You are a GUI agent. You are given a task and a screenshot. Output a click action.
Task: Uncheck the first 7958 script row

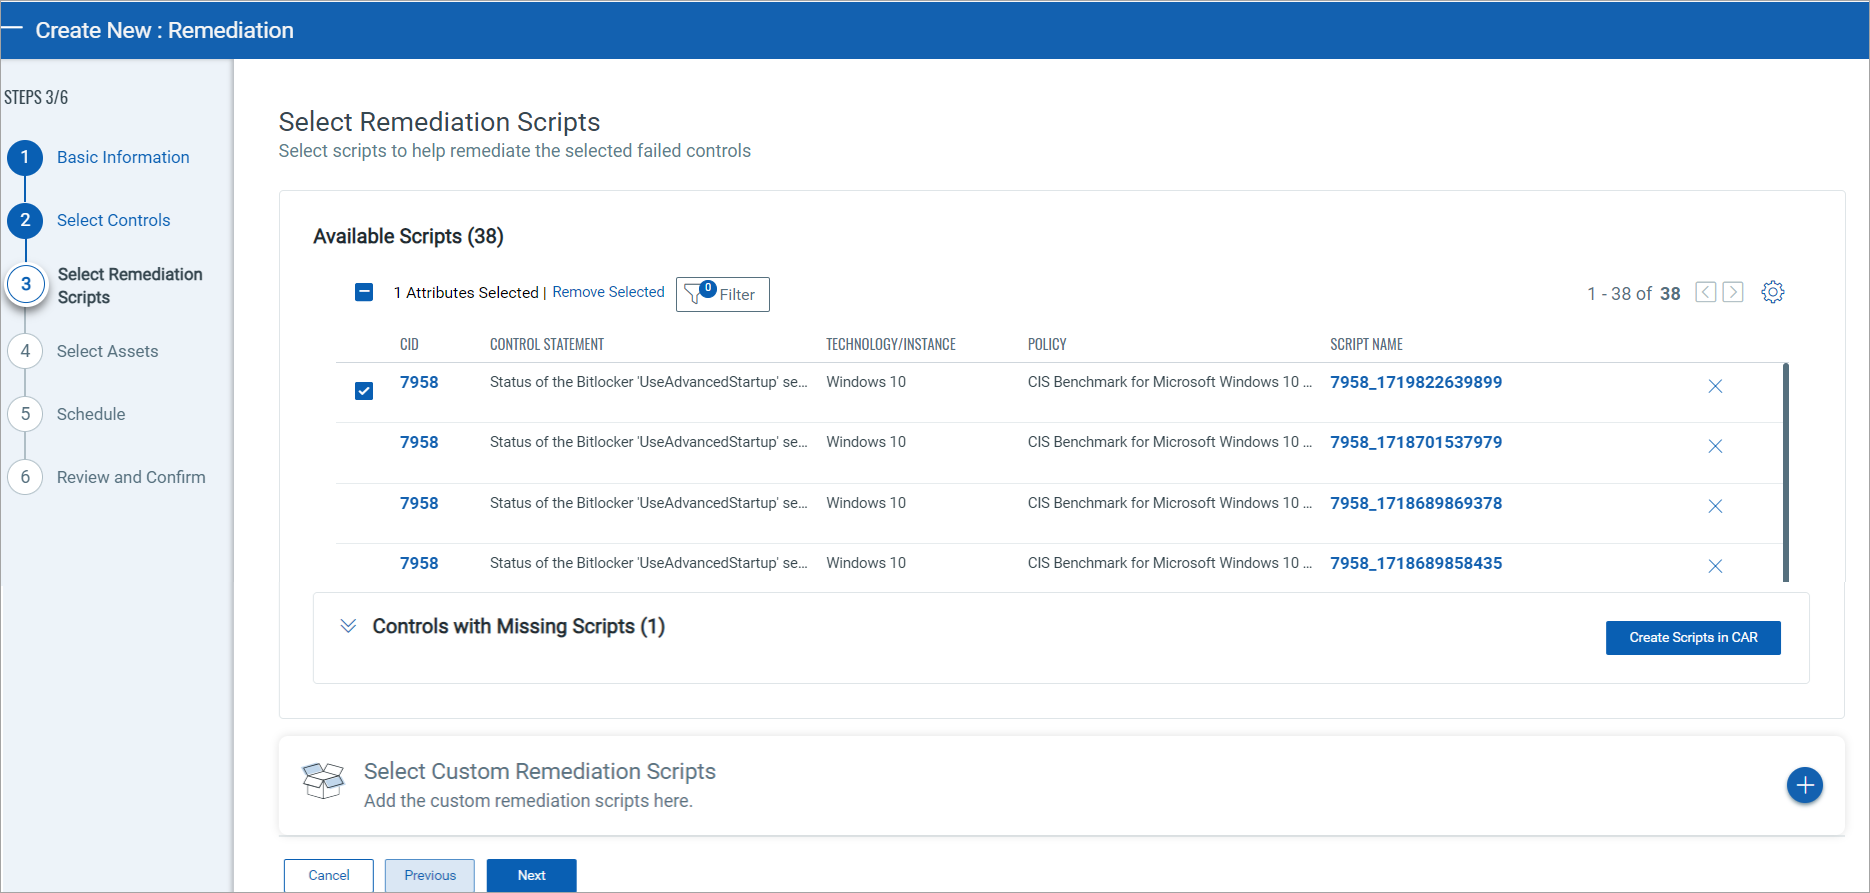pyautogui.click(x=364, y=390)
